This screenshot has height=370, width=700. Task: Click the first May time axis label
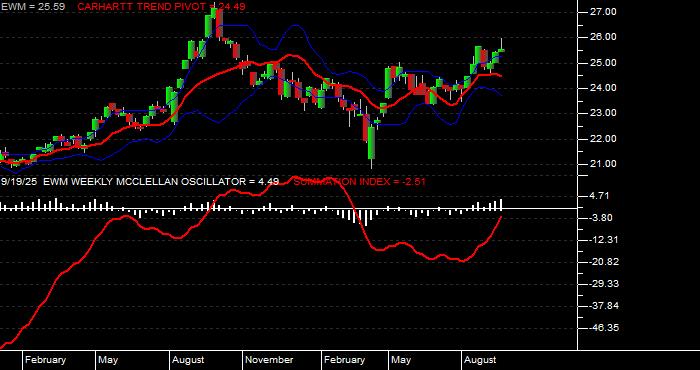[108, 360]
